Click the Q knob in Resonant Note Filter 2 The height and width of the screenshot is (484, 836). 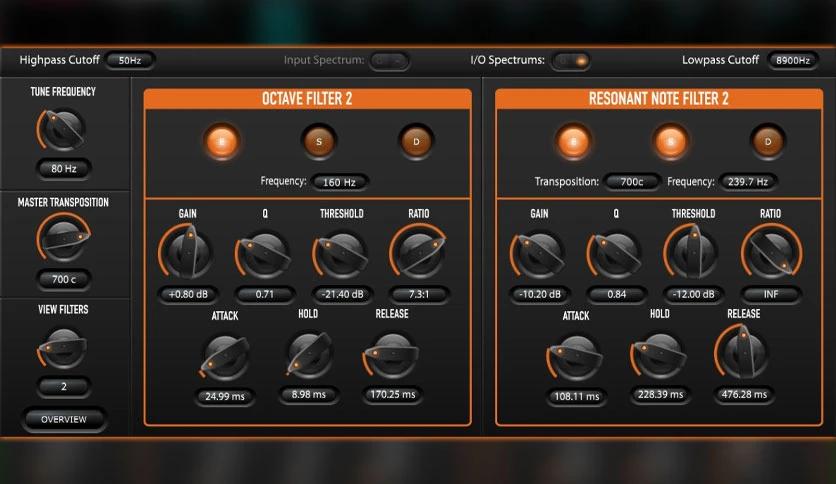(615, 254)
